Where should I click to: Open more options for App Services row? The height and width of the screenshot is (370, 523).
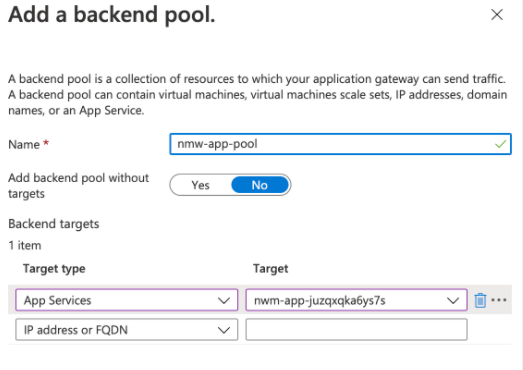point(499,300)
